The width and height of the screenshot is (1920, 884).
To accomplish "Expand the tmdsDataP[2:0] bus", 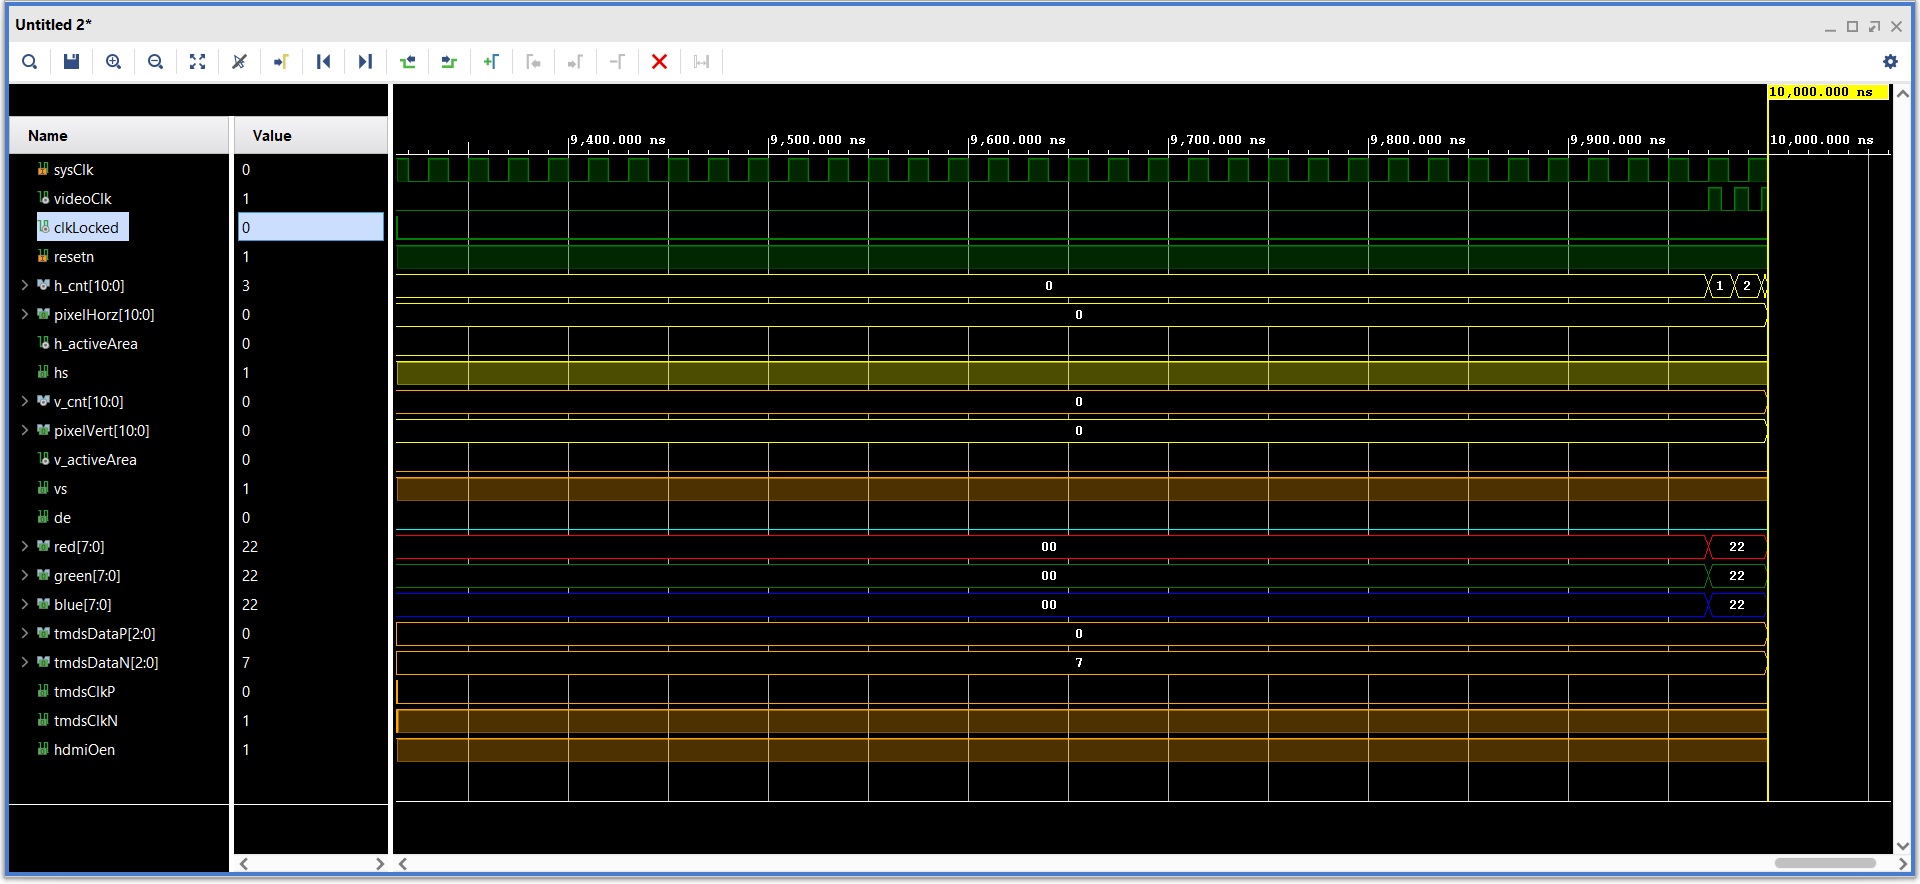I will coord(25,634).
